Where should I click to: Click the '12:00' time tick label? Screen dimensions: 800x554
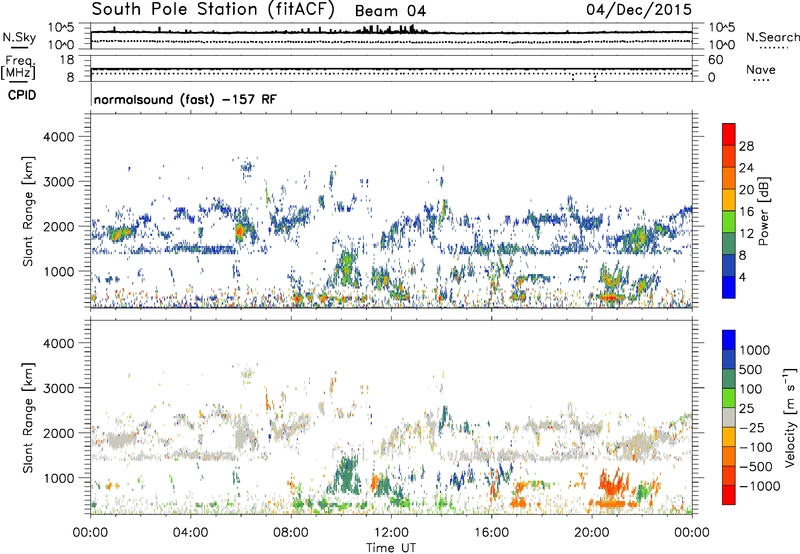[x=391, y=533]
